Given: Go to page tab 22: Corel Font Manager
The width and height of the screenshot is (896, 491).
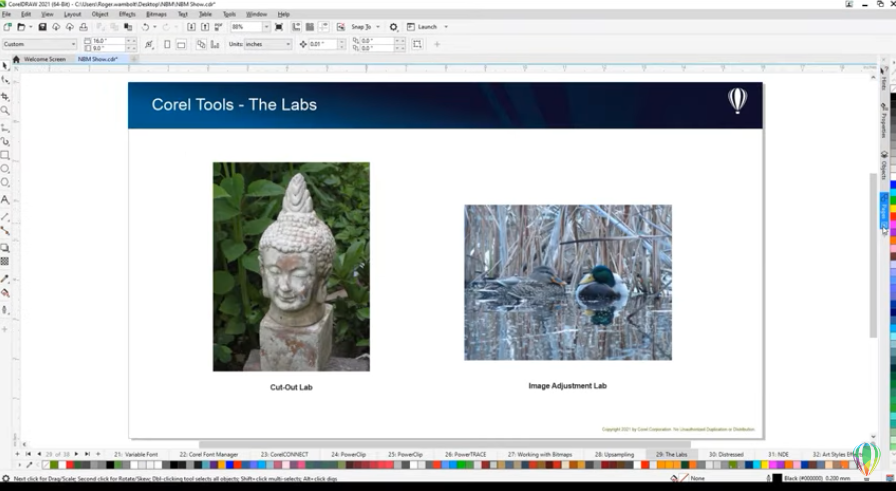Looking at the screenshot, I should 209,454.
